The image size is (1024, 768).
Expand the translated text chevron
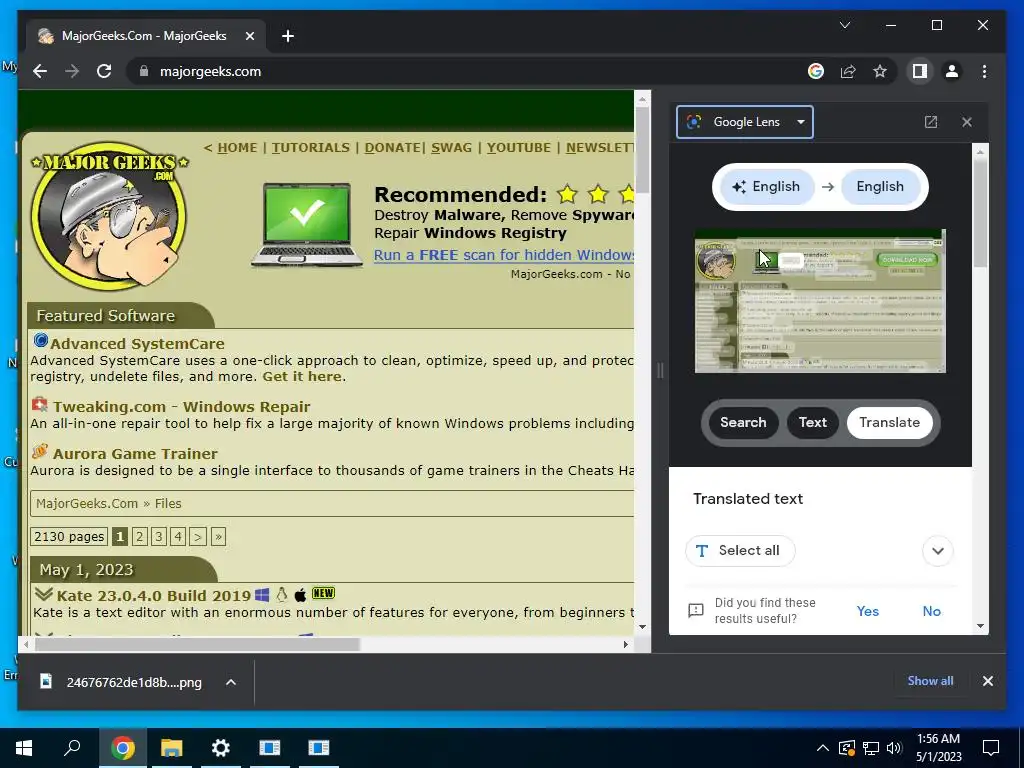pos(938,551)
